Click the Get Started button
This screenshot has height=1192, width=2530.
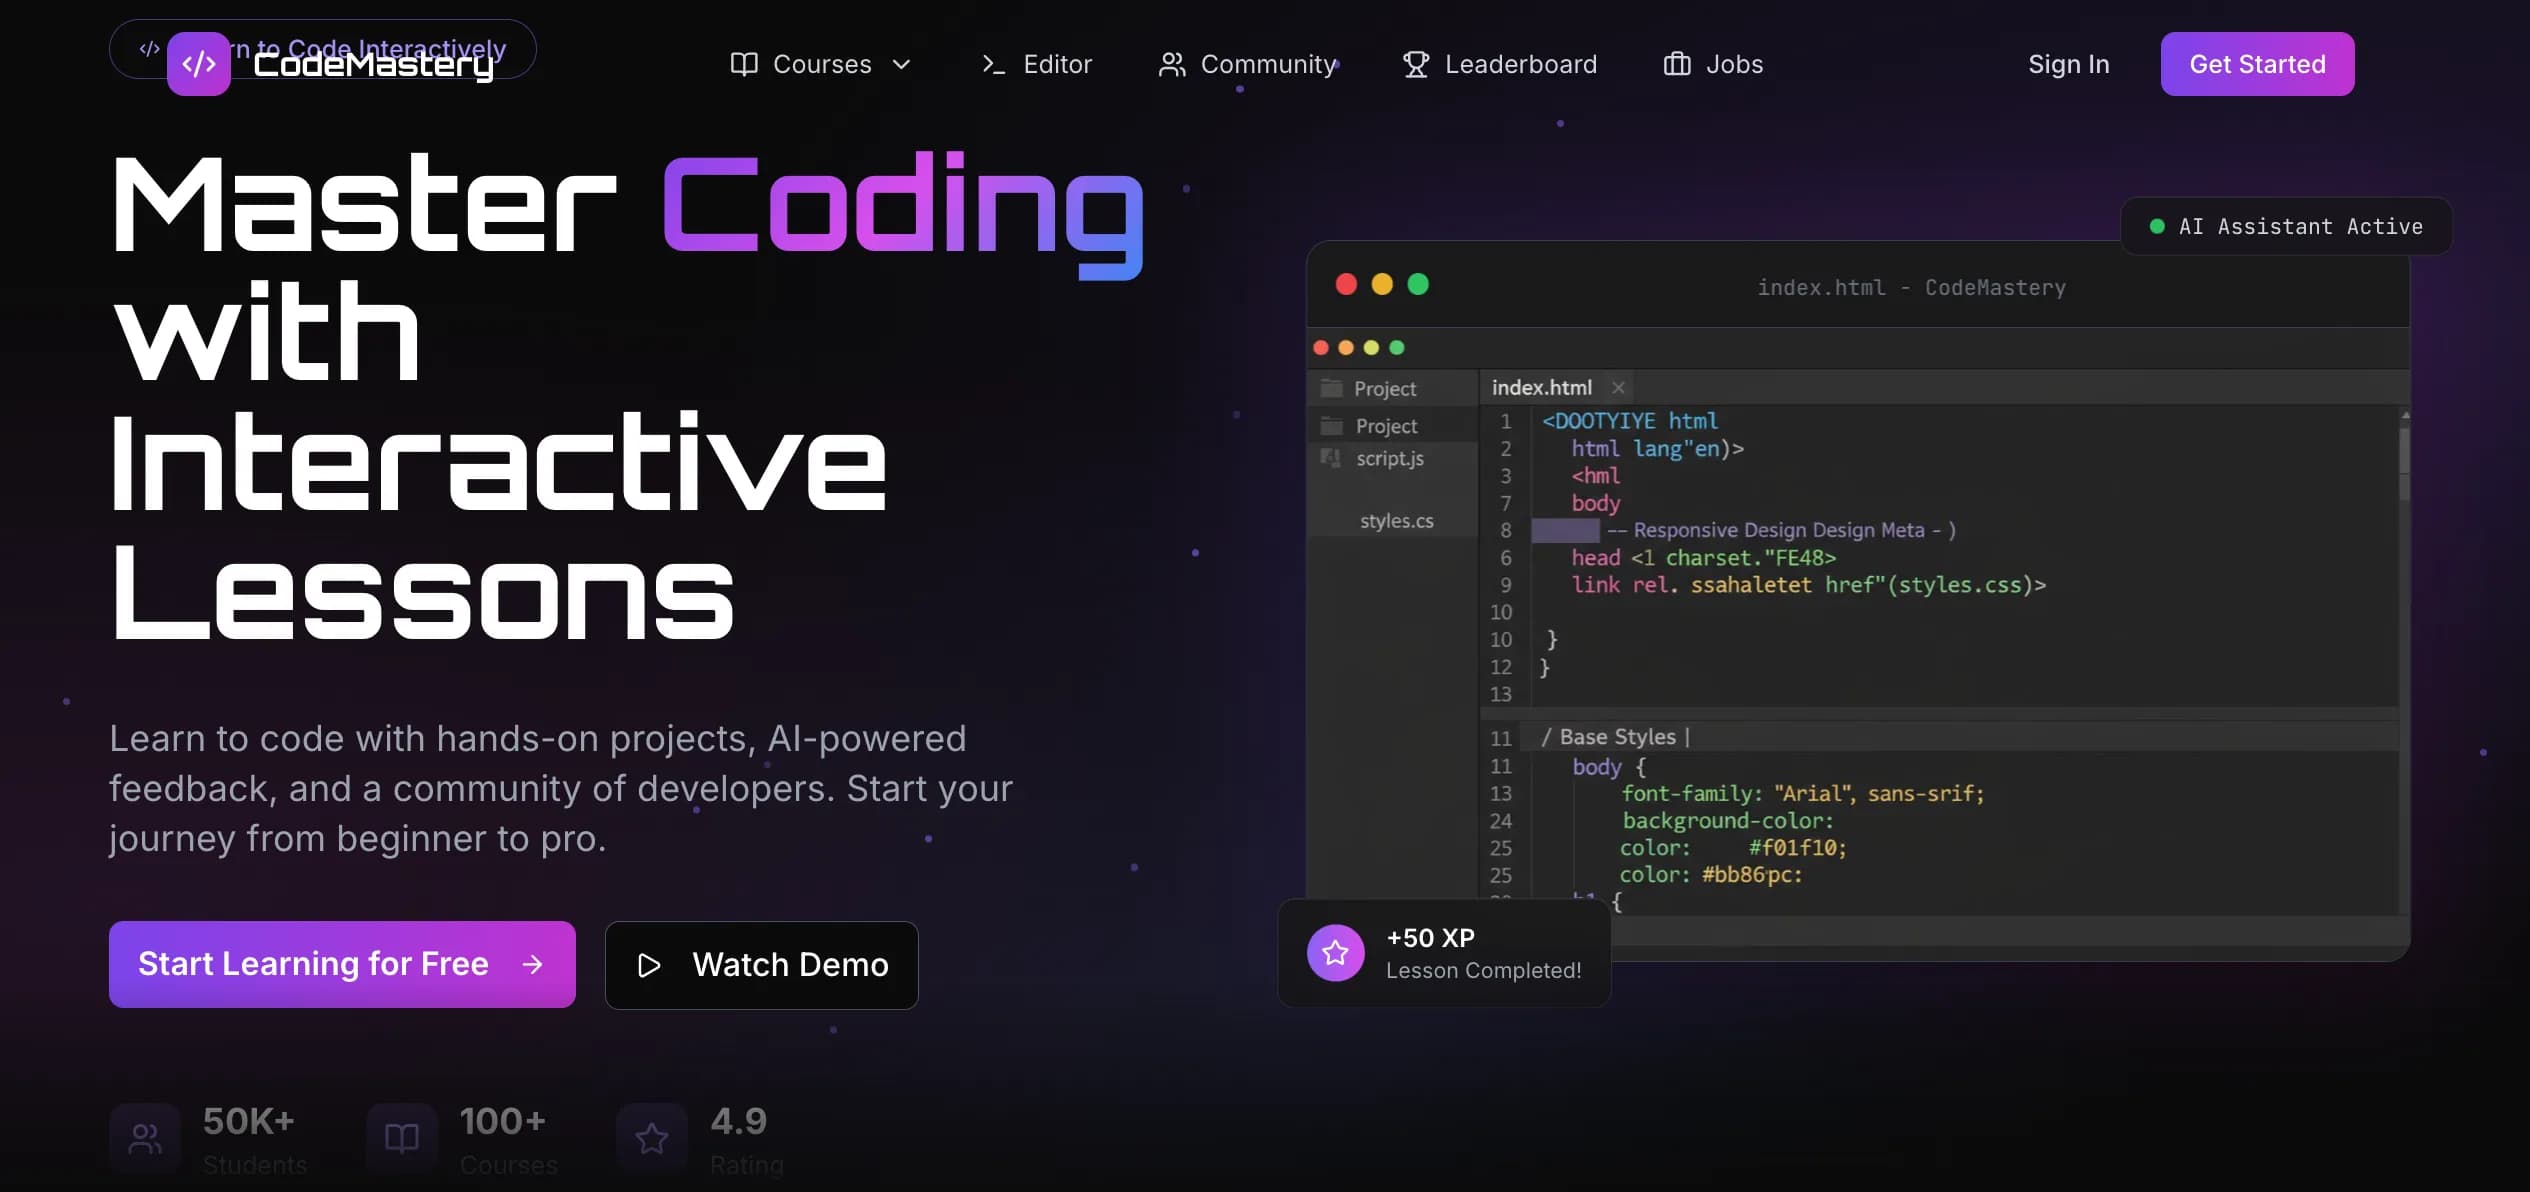[x=2258, y=63]
